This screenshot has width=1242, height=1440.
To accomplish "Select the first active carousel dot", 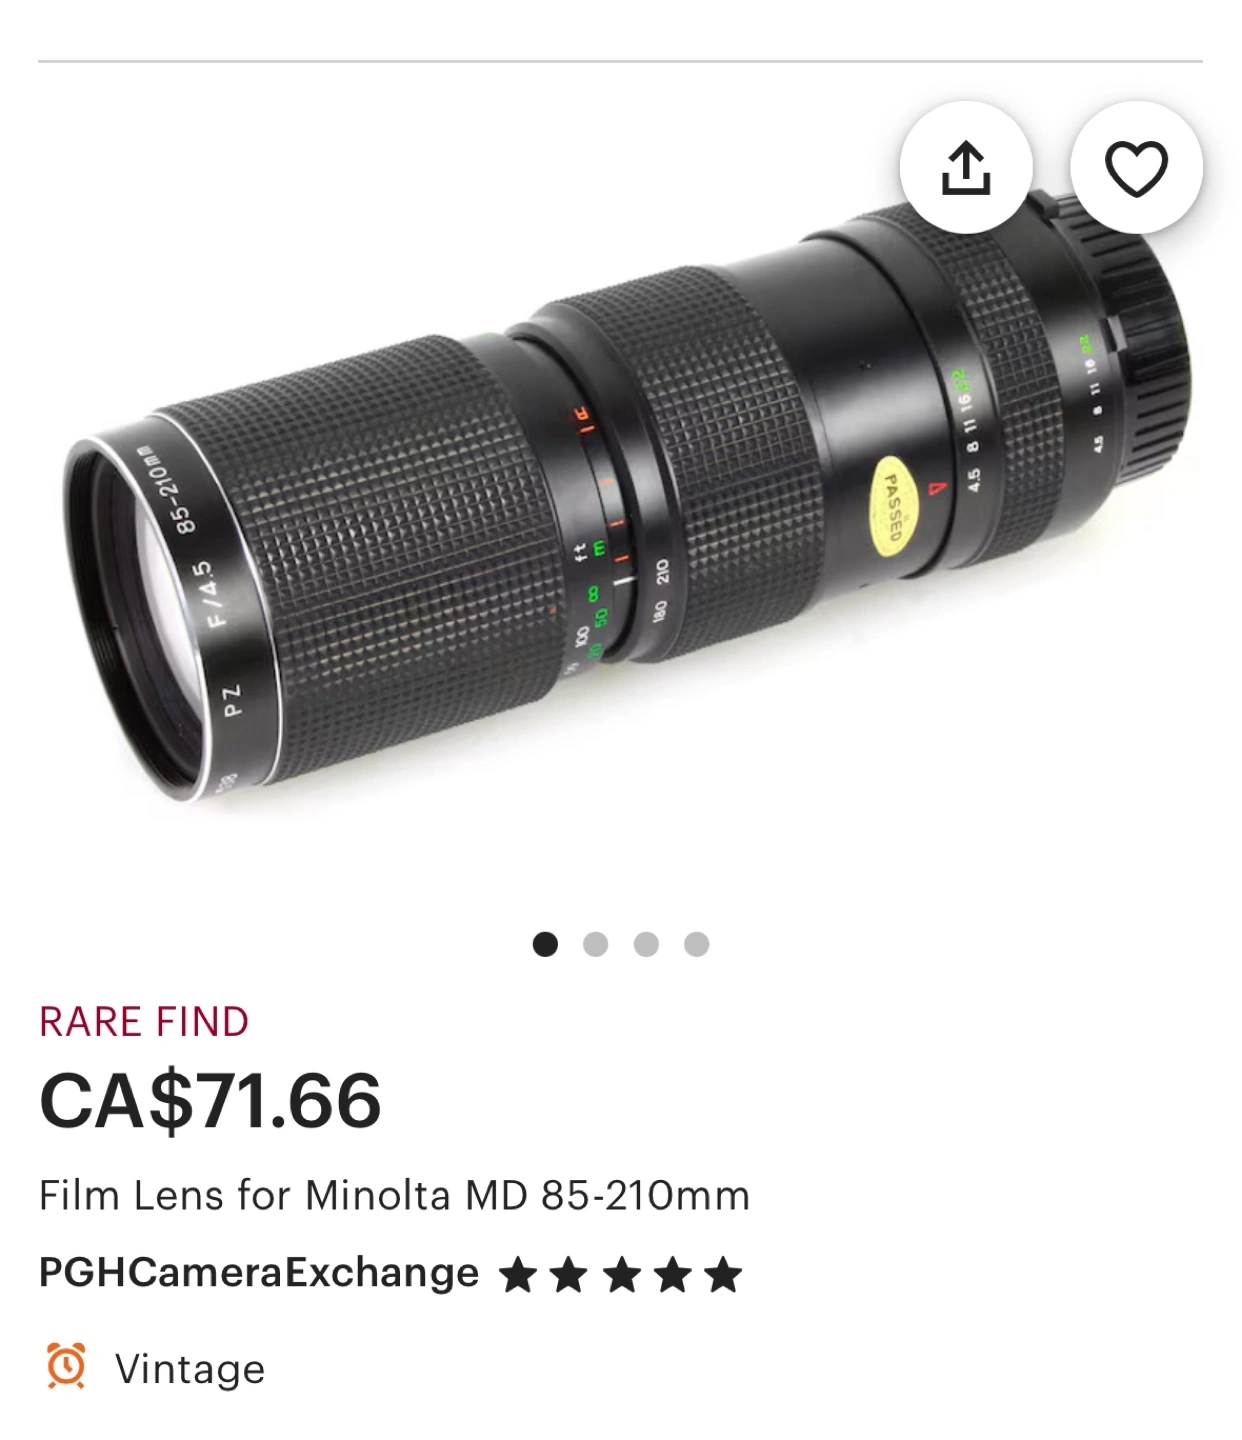I will click(545, 944).
